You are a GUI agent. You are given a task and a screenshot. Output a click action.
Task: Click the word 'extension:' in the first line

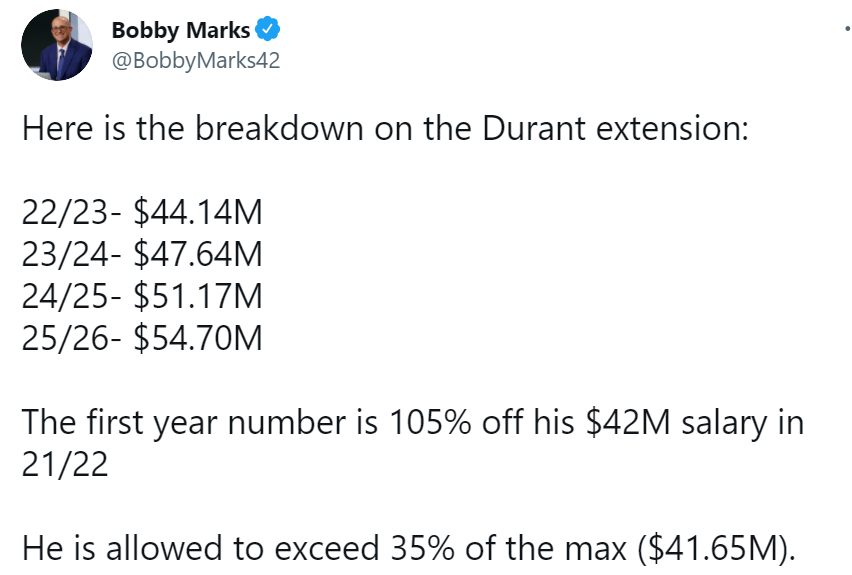[x=673, y=129]
